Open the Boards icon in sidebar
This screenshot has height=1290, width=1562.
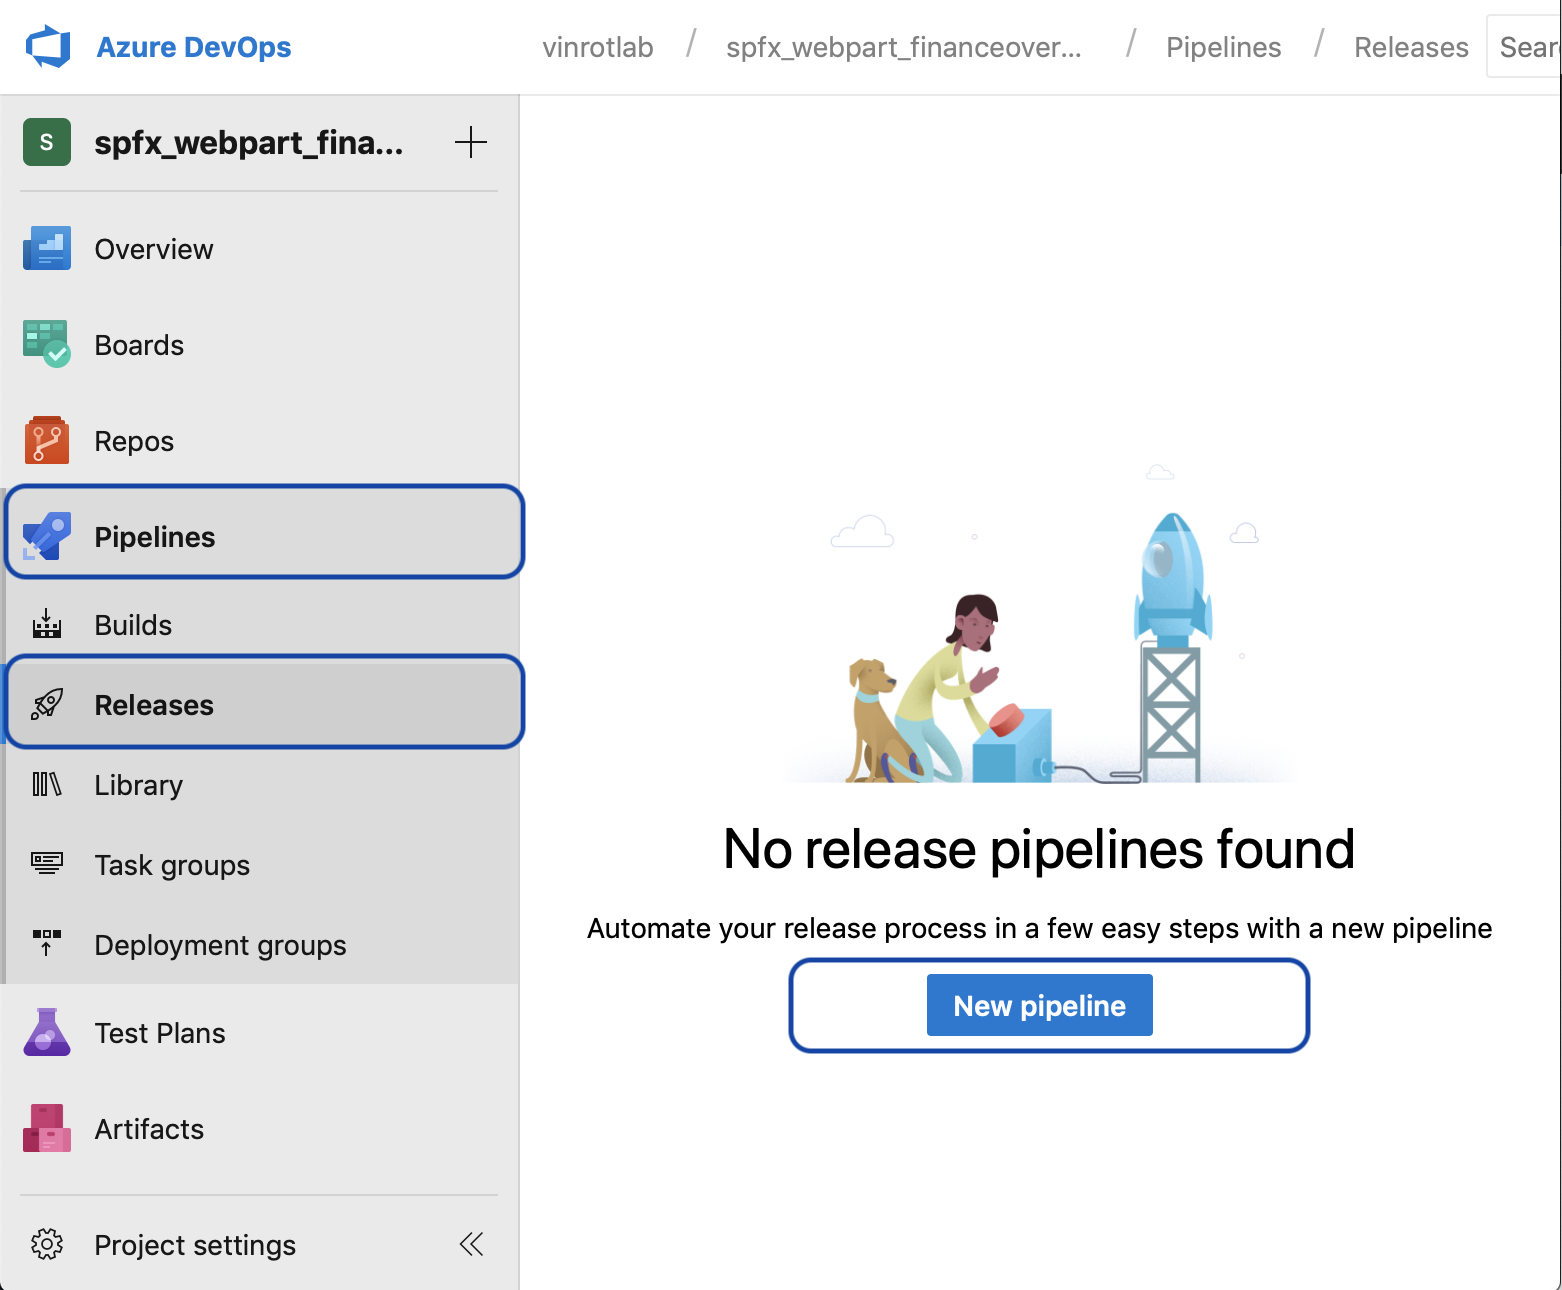click(47, 345)
